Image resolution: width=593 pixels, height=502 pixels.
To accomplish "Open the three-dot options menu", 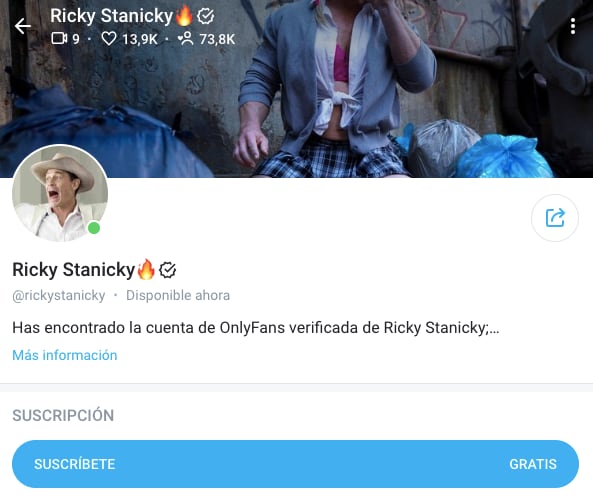I will click(x=573, y=26).
